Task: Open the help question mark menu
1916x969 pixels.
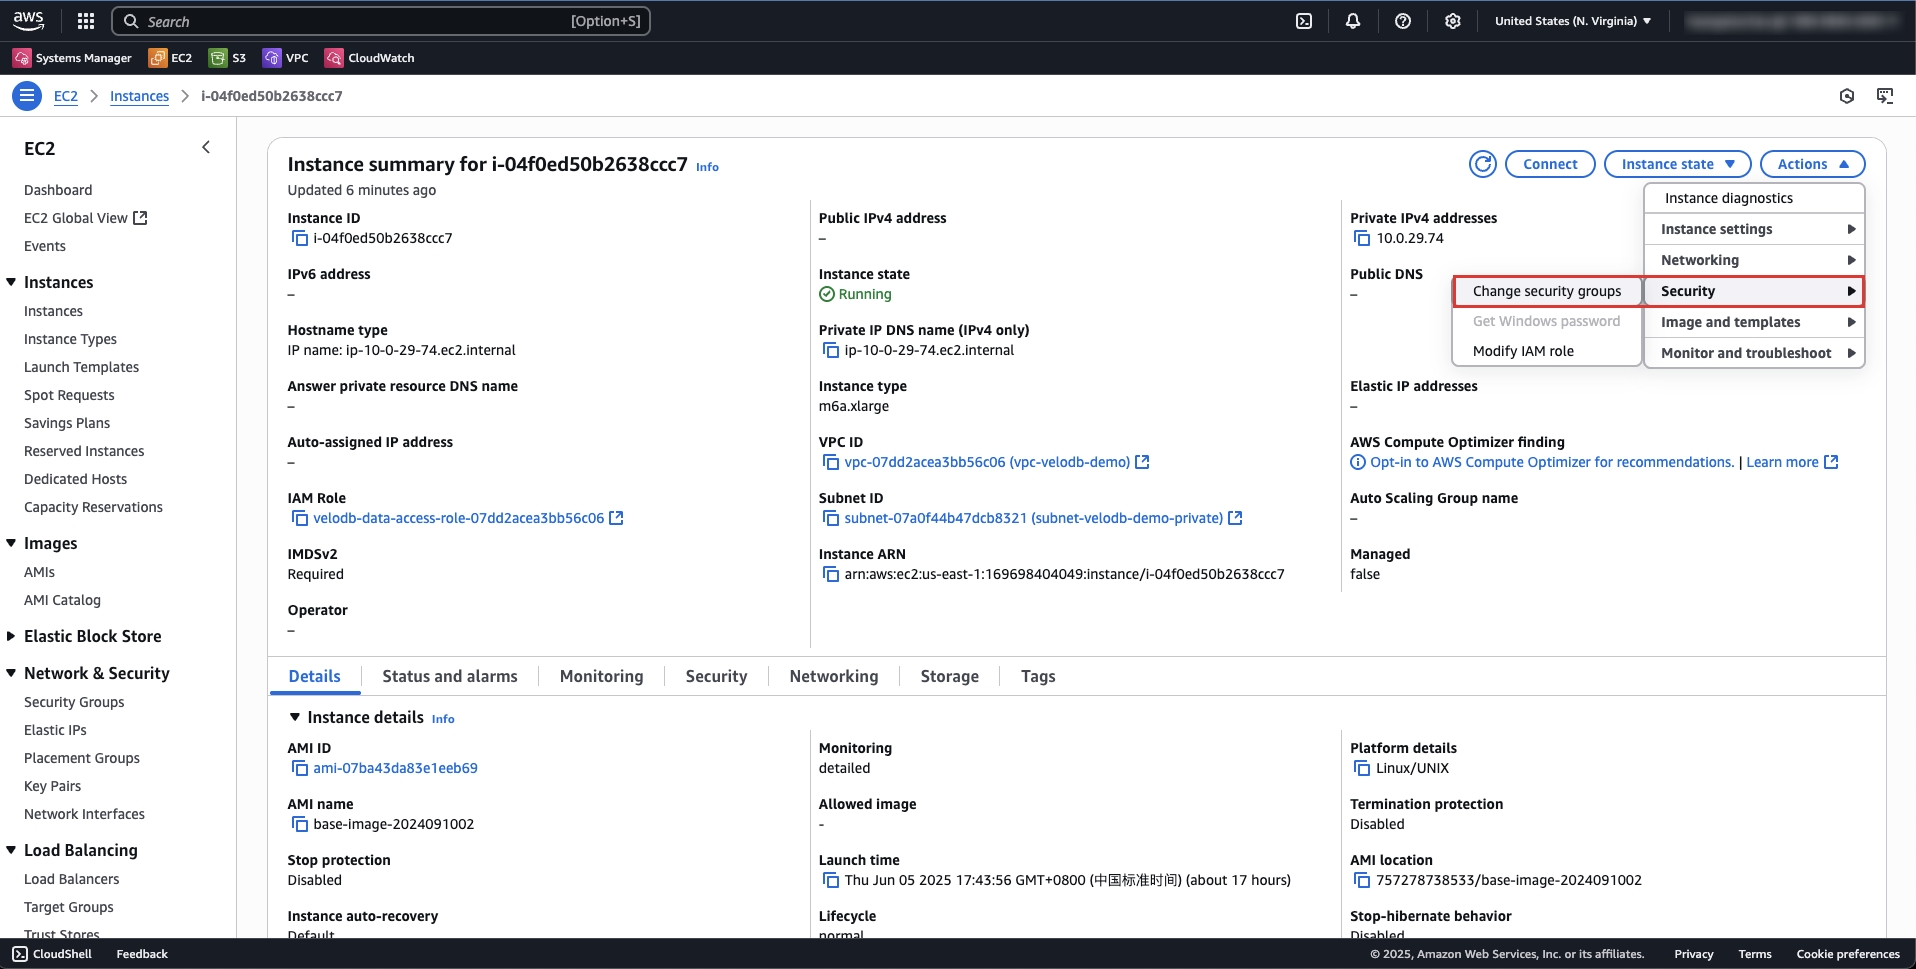Action: pos(1403,21)
